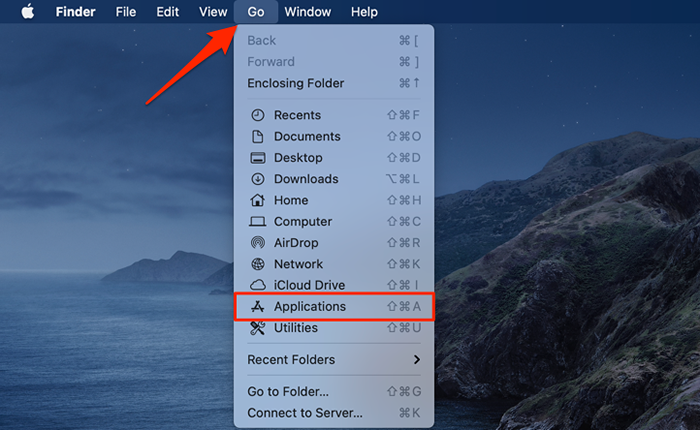Image resolution: width=700 pixels, height=430 pixels.
Task: Click the Recents clock icon
Action: point(258,115)
